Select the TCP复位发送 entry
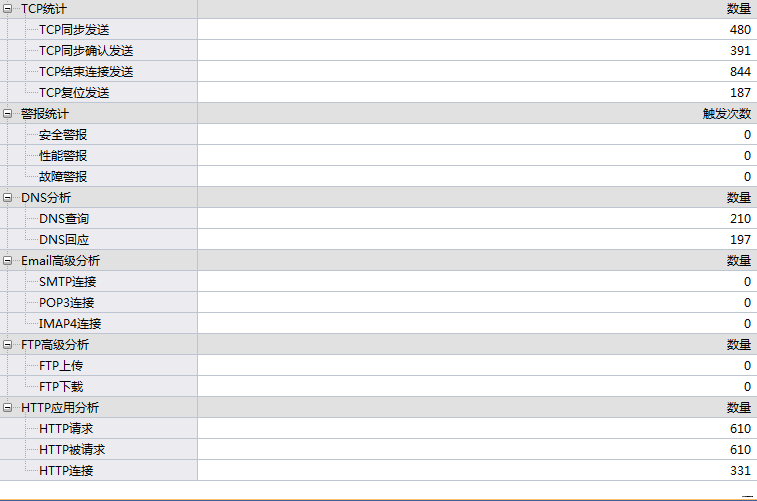757x501 pixels. (74, 93)
